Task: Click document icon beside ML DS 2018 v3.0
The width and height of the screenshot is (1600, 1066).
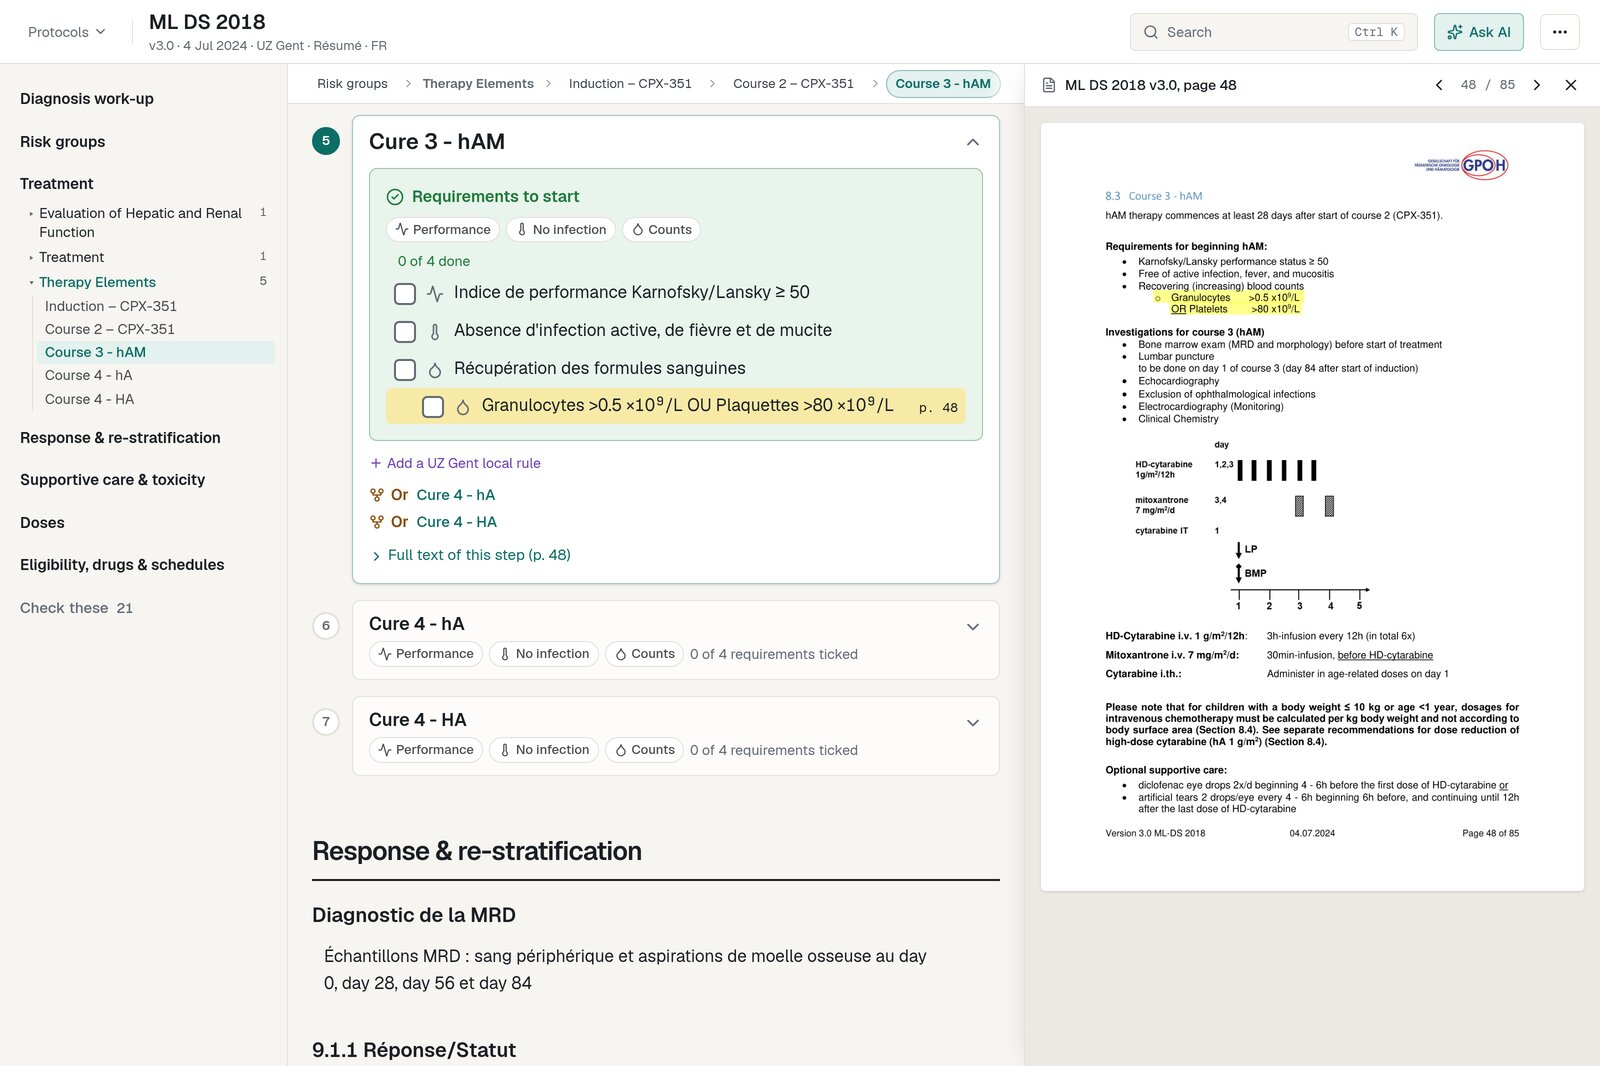Action: point(1049,85)
